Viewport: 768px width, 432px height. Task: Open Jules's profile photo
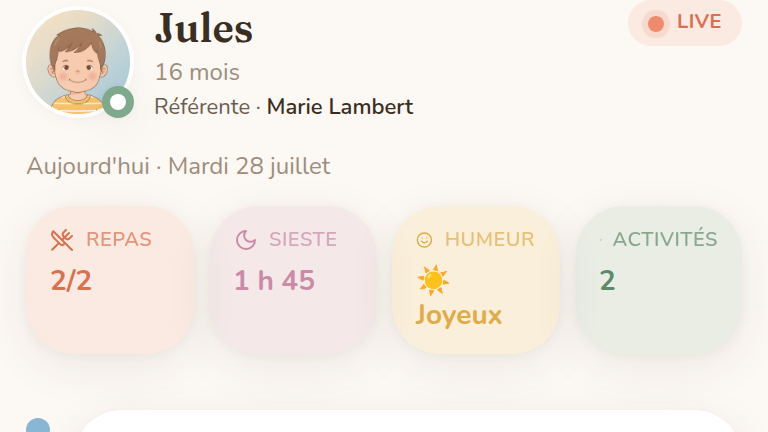(x=78, y=63)
